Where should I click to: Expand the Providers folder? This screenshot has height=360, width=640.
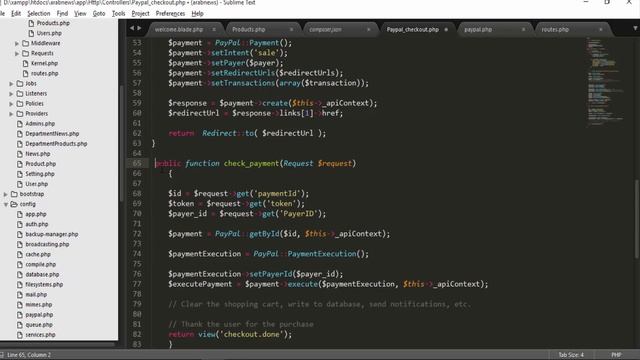(11, 114)
